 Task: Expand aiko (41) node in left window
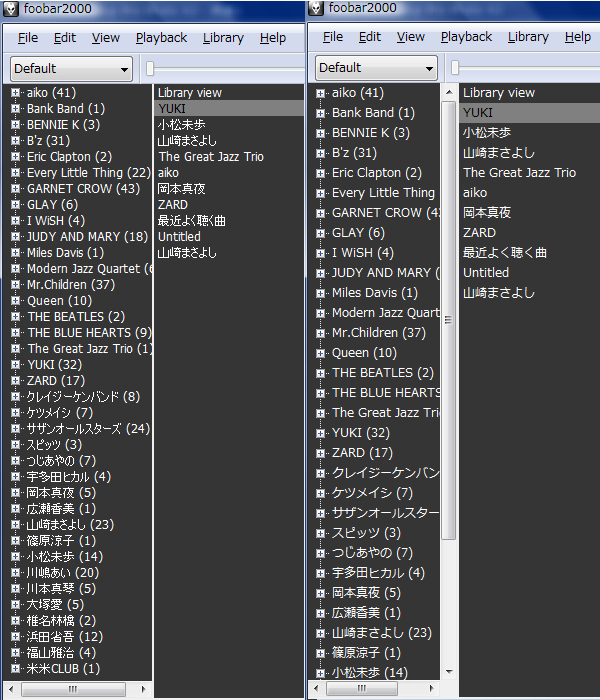click(x=16, y=93)
